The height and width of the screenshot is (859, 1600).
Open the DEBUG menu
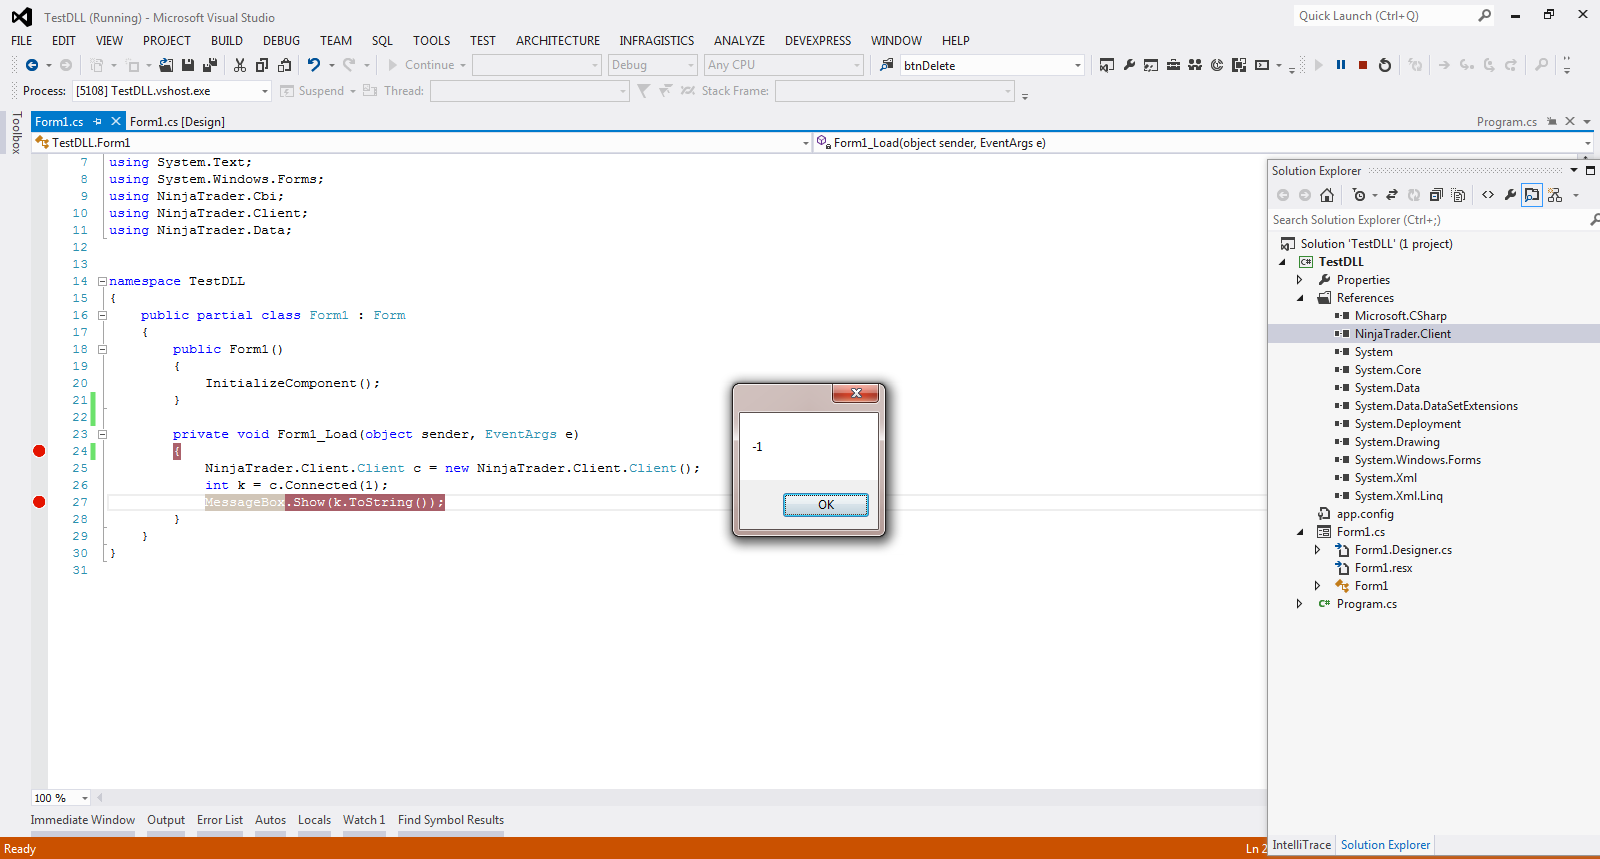pyautogui.click(x=281, y=41)
